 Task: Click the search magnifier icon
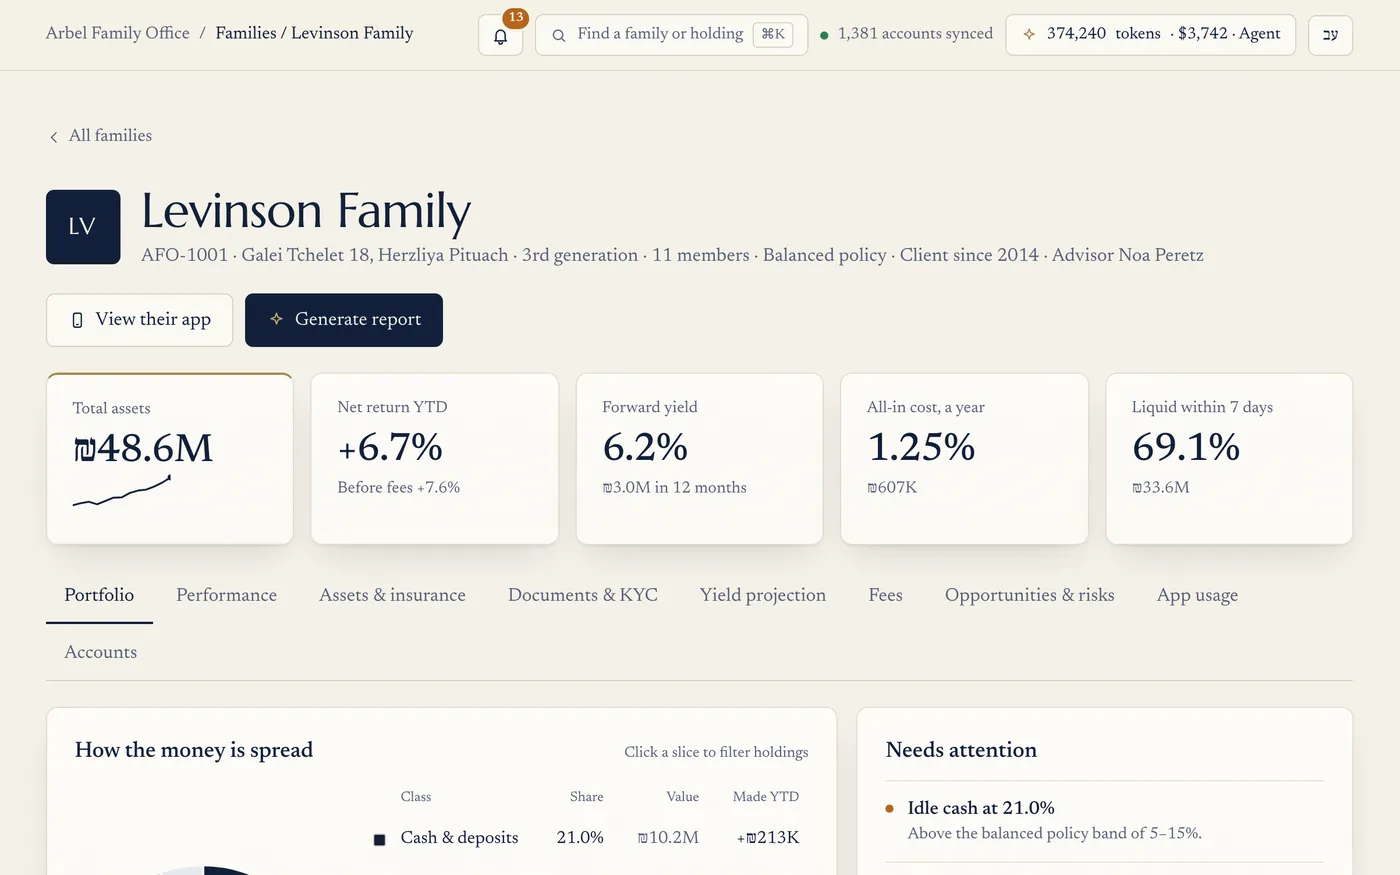click(559, 35)
